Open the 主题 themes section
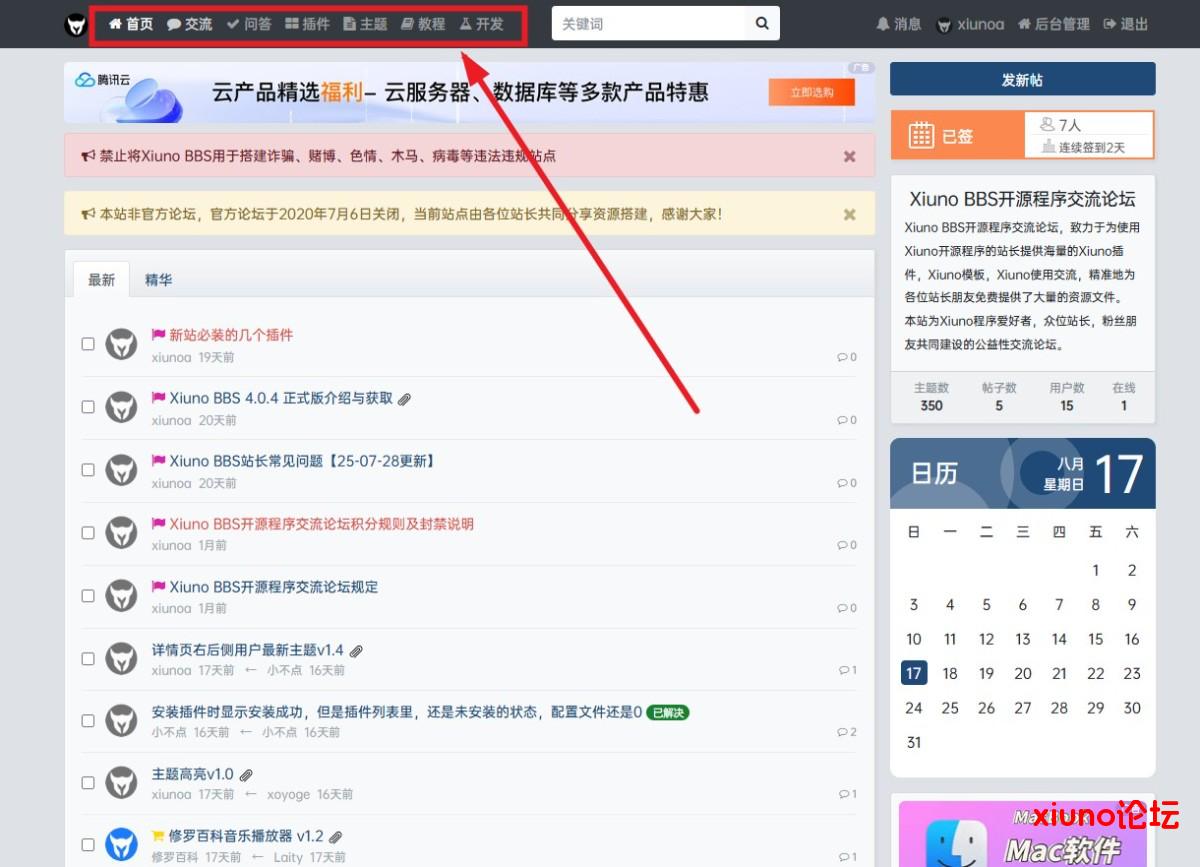Image resolution: width=1200 pixels, height=867 pixels. (365, 24)
